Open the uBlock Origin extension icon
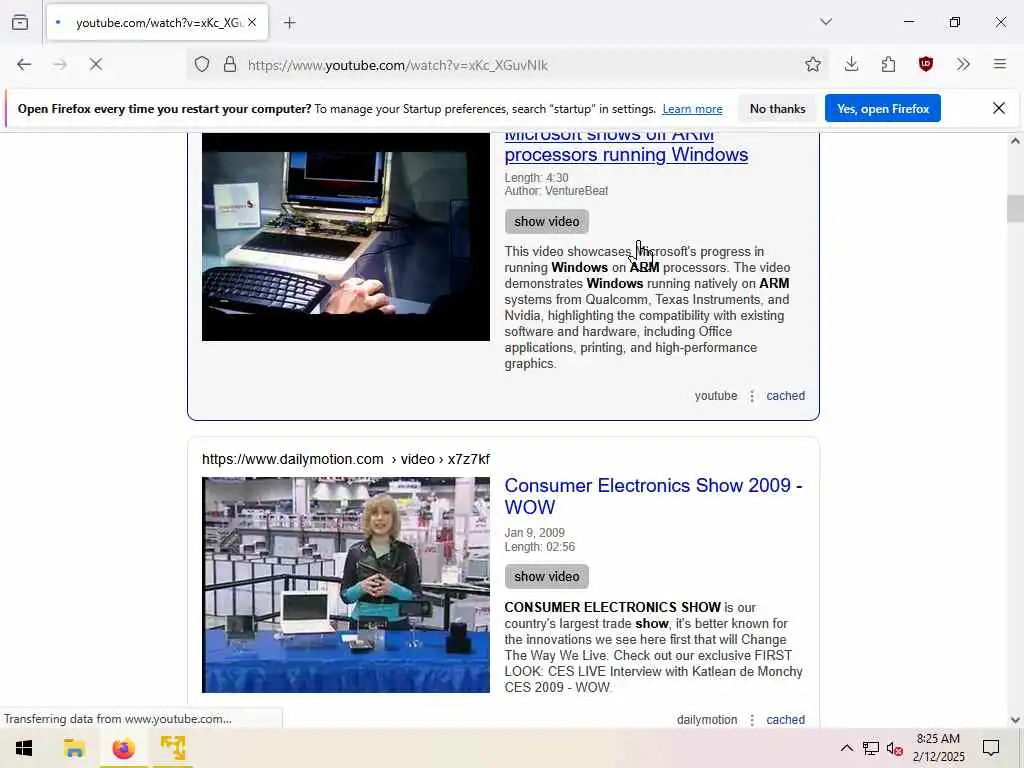1024x768 pixels. tap(925, 64)
